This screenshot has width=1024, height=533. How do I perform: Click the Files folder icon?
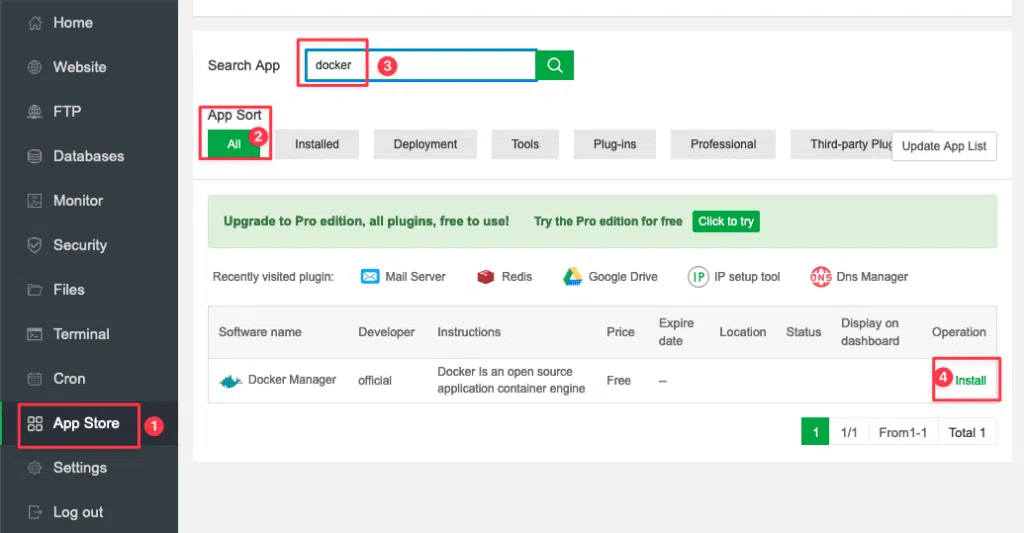[x=35, y=289]
